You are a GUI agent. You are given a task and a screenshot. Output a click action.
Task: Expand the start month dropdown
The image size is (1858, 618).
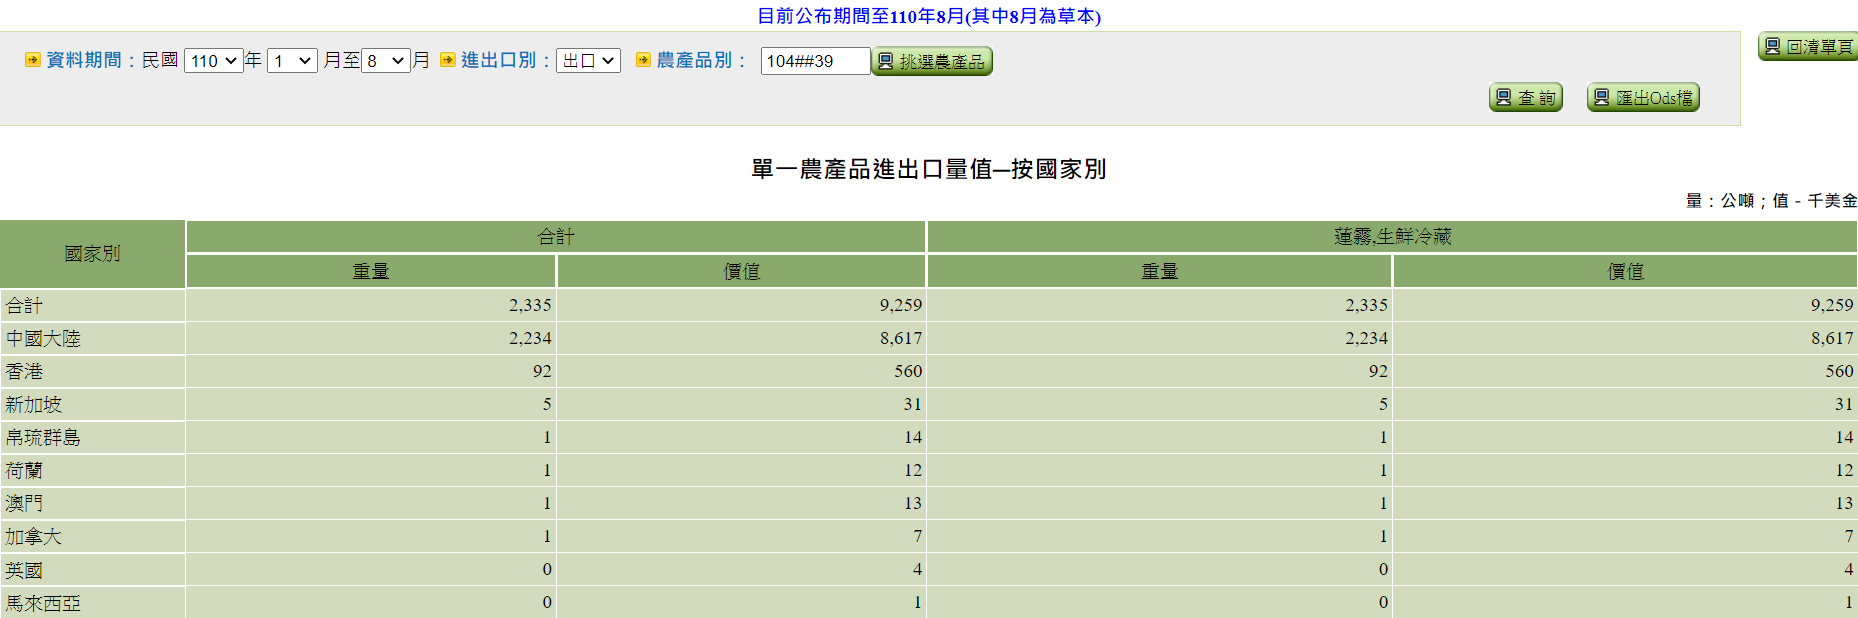point(292,61)
